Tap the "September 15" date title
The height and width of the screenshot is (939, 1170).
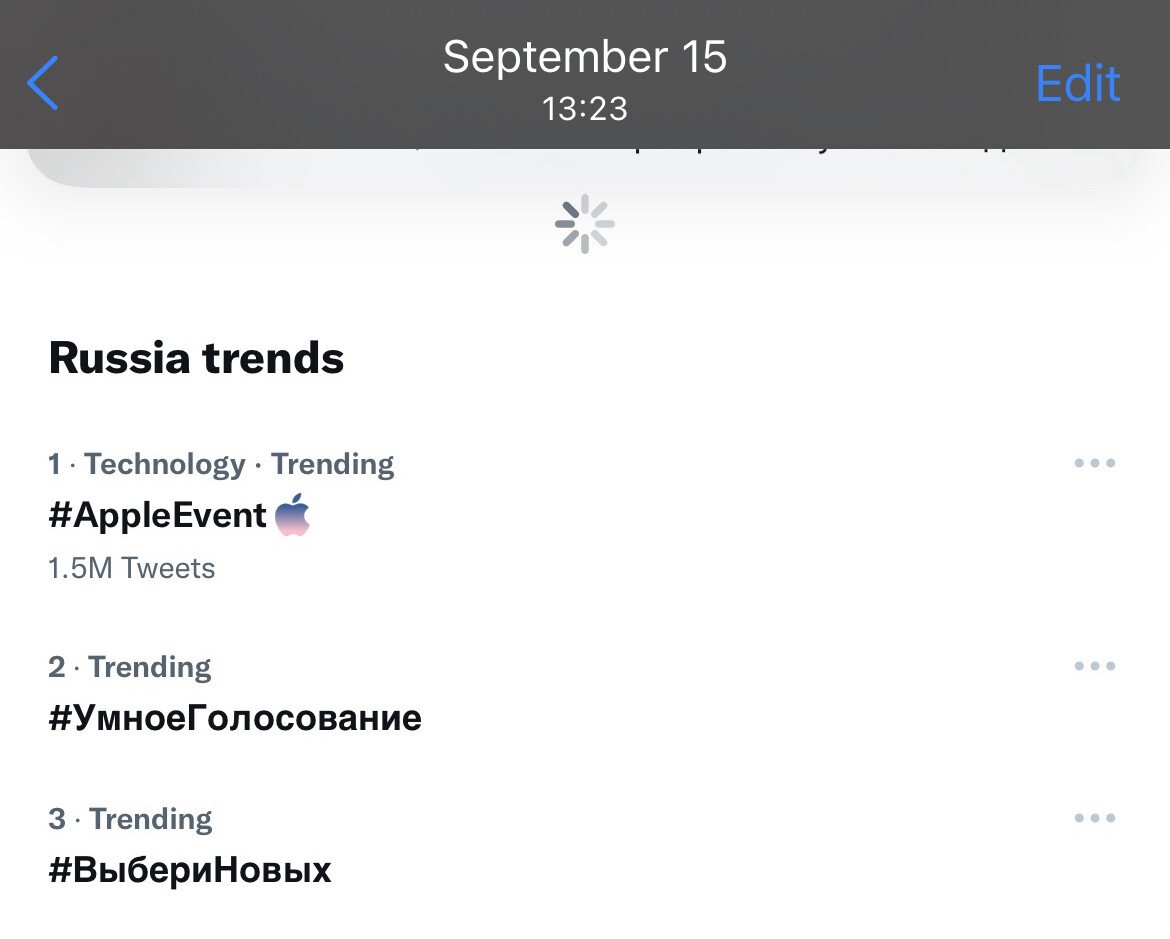coord(585,57)
